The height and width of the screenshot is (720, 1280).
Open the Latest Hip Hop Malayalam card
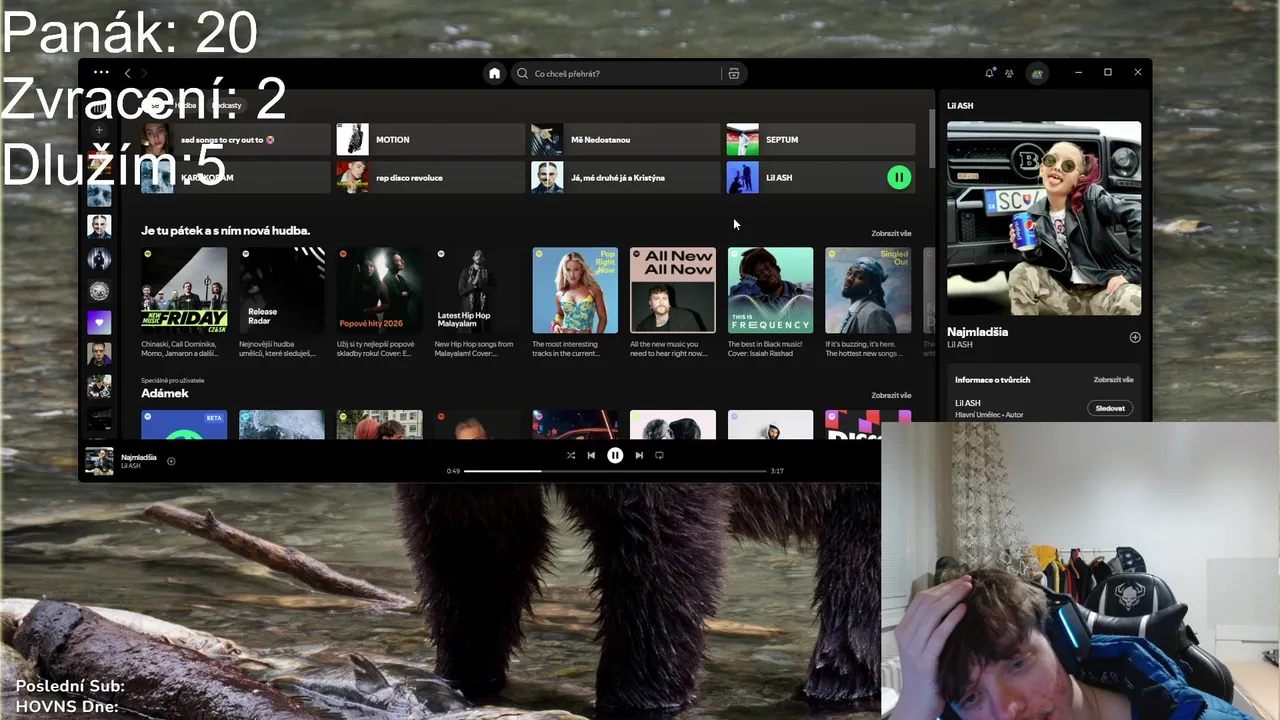click(477, 303)
